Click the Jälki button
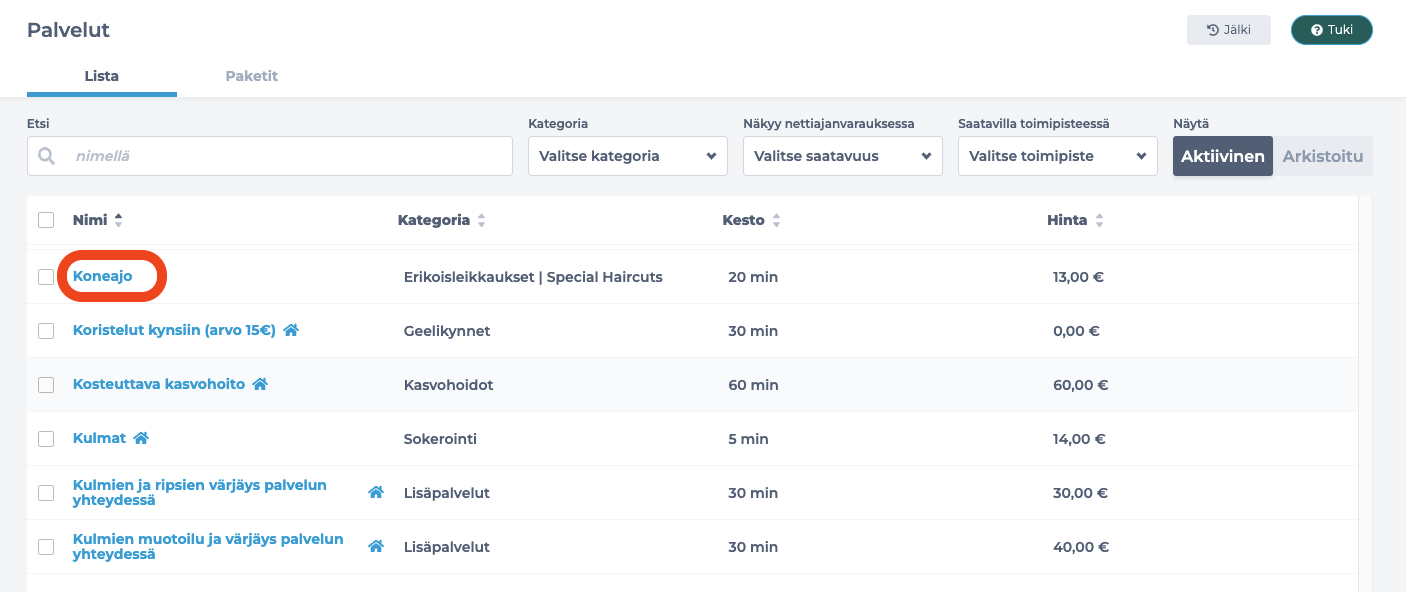The width and height of the screenshot is (1406, 592). coord(1229,30)
